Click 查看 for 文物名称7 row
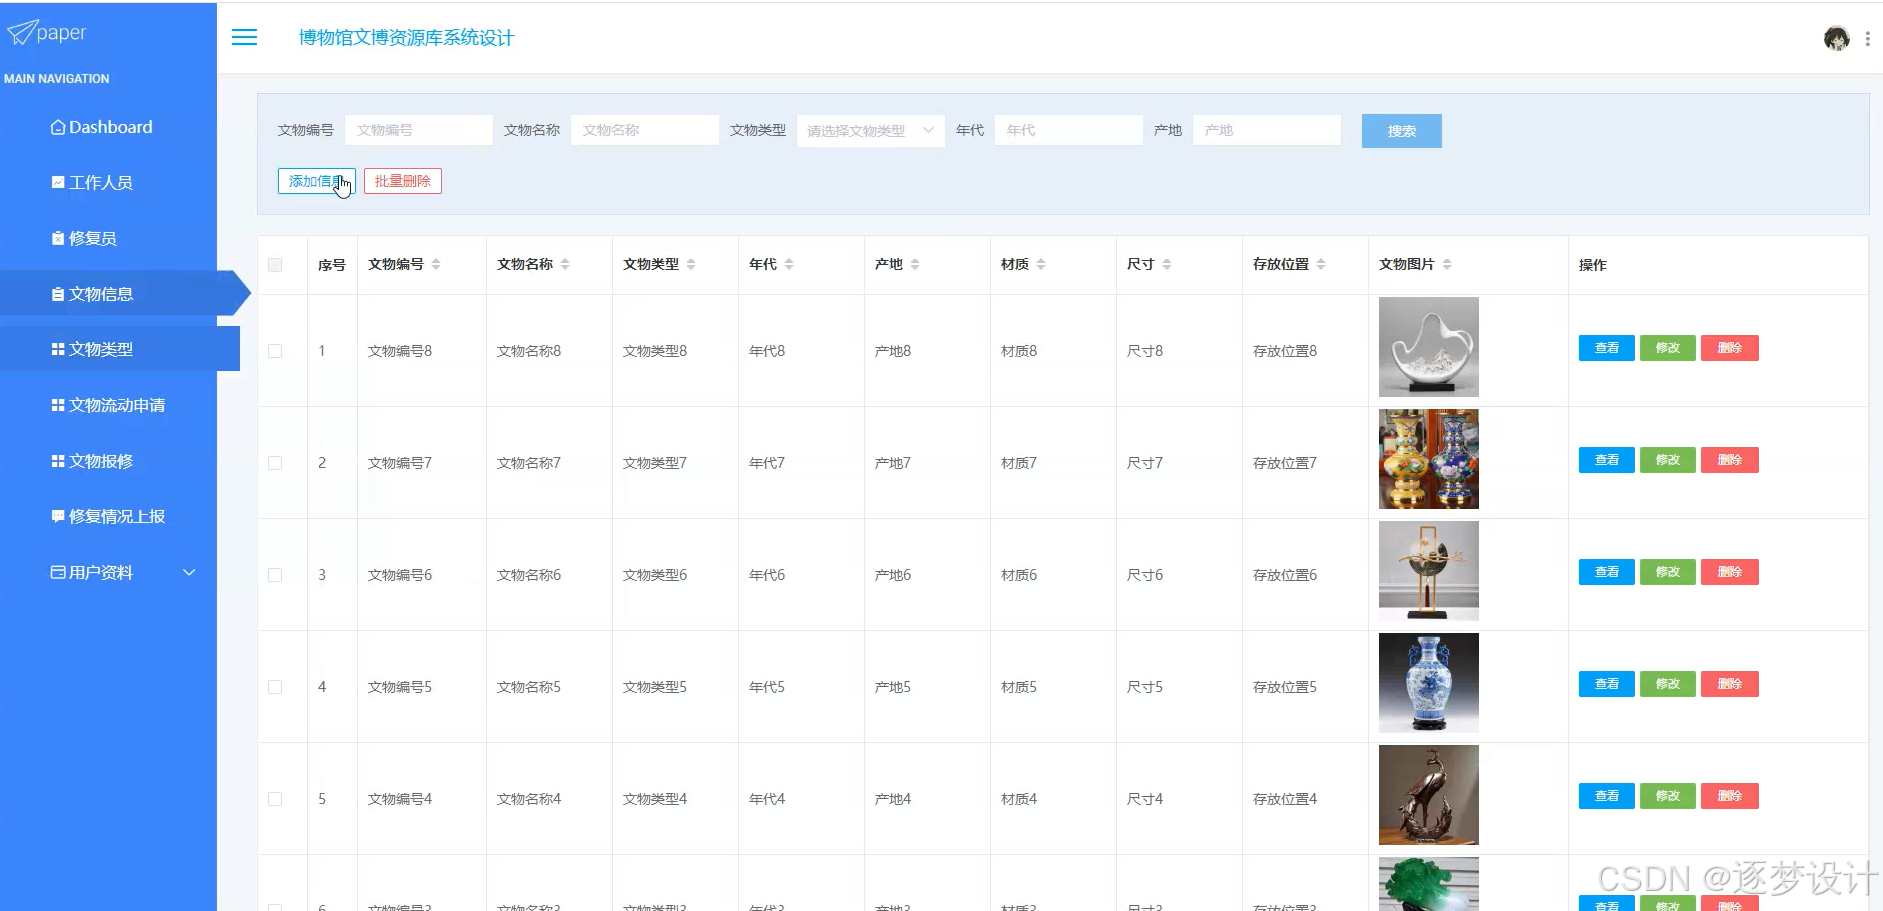1883x911 pixels. tap(1606, 460)
